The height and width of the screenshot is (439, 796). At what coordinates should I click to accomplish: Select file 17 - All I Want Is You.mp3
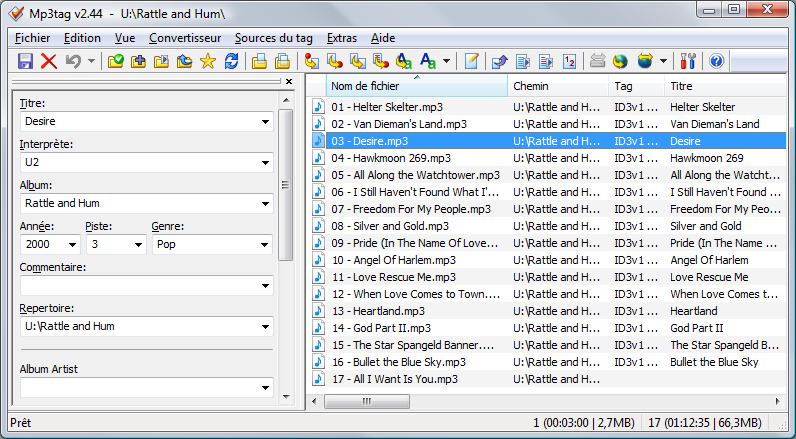point(394,379)
